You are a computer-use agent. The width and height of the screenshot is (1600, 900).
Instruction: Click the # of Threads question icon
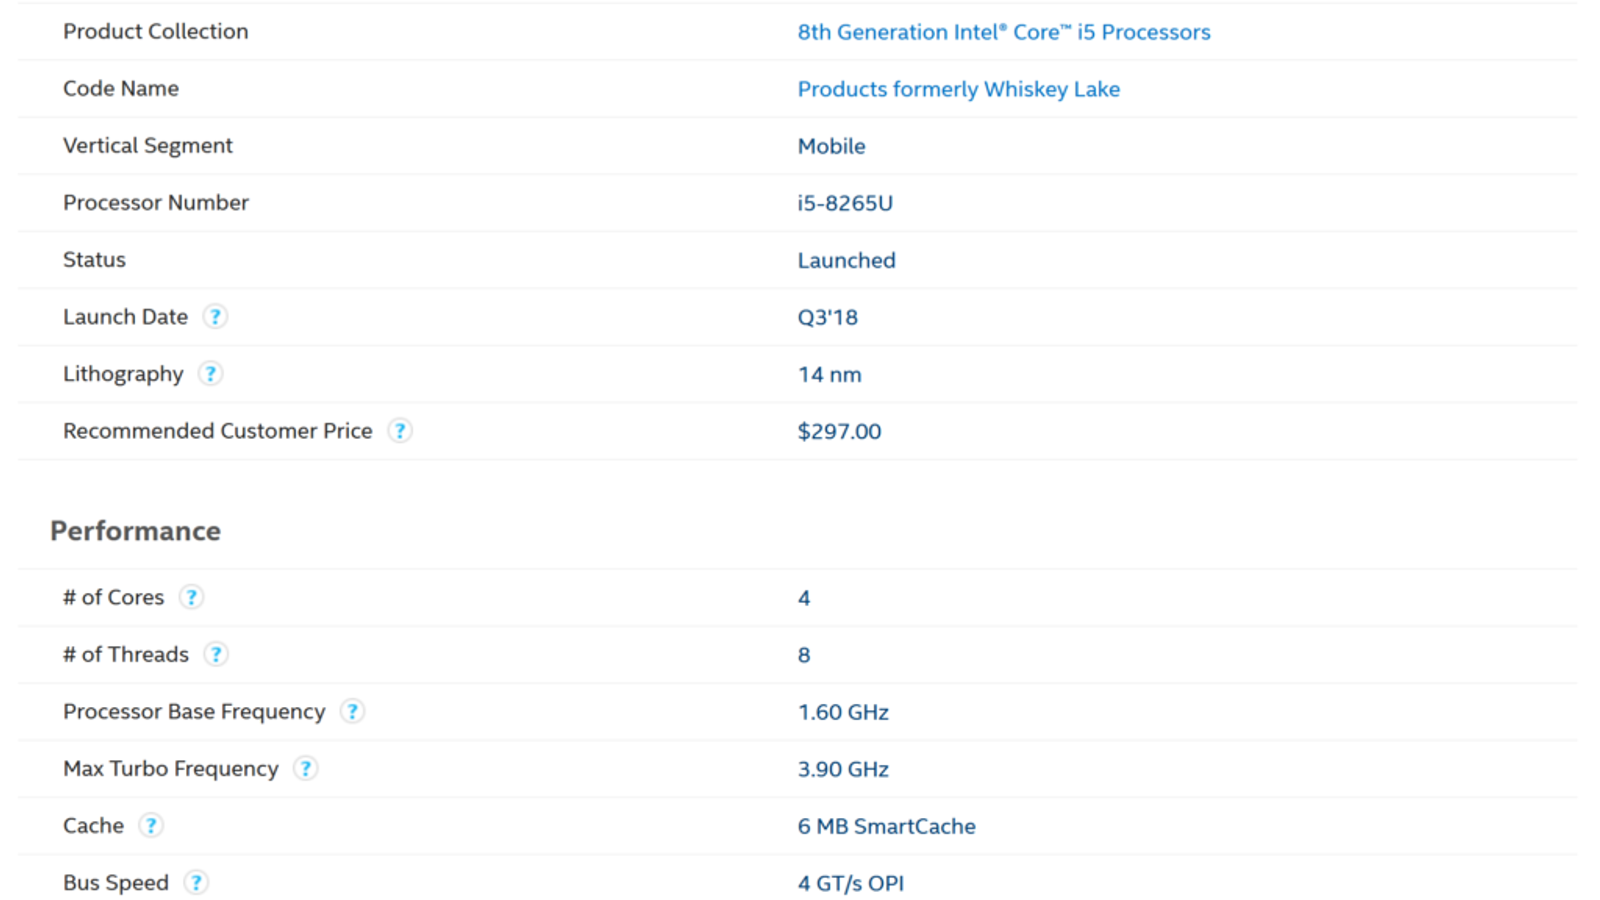tap(216, 654)
